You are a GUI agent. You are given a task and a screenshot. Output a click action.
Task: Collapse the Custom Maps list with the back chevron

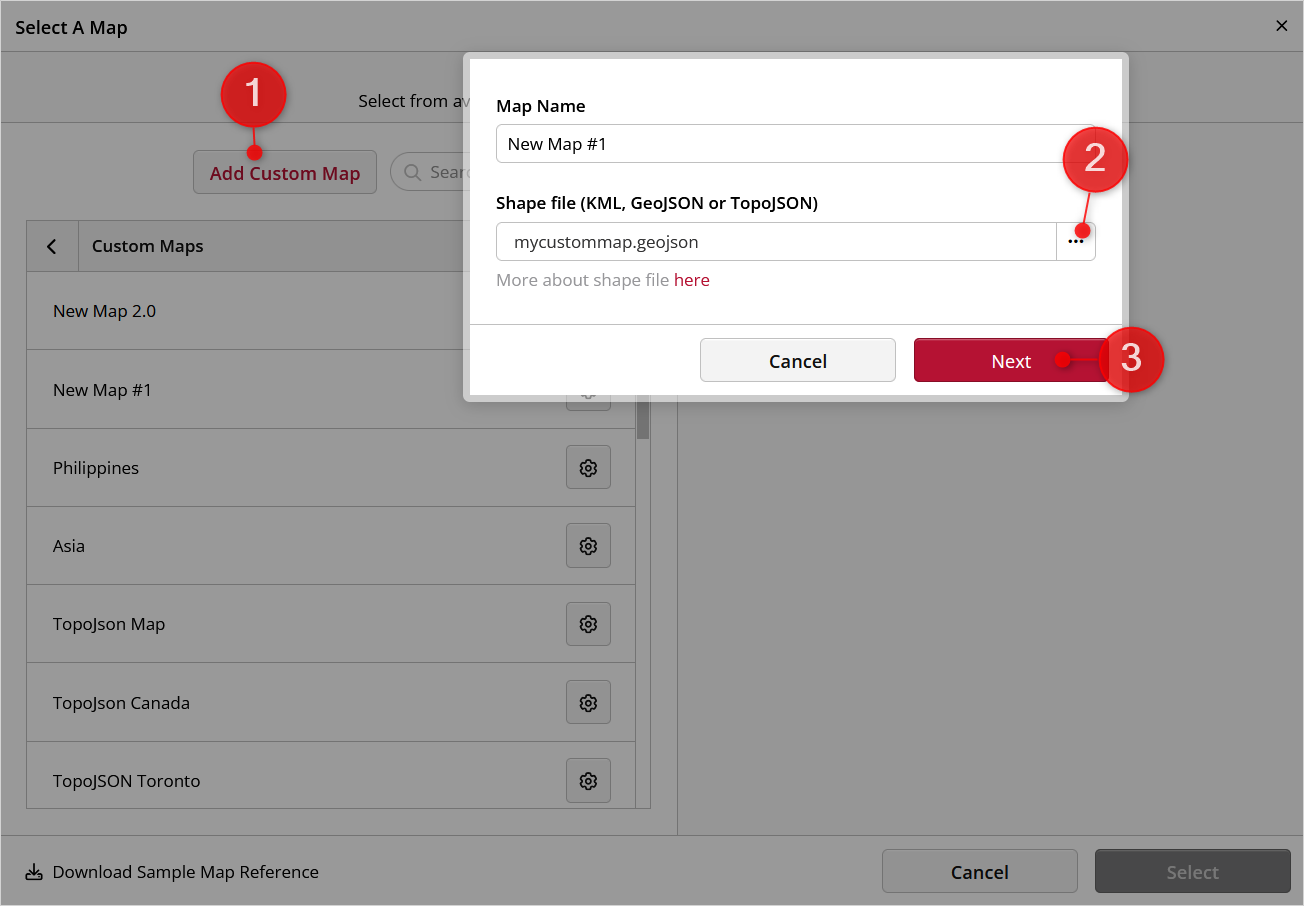click(x=52, y=245)
